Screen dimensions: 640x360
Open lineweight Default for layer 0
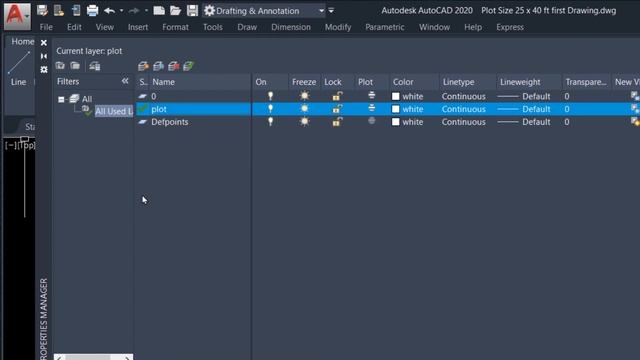coord(525,96)
